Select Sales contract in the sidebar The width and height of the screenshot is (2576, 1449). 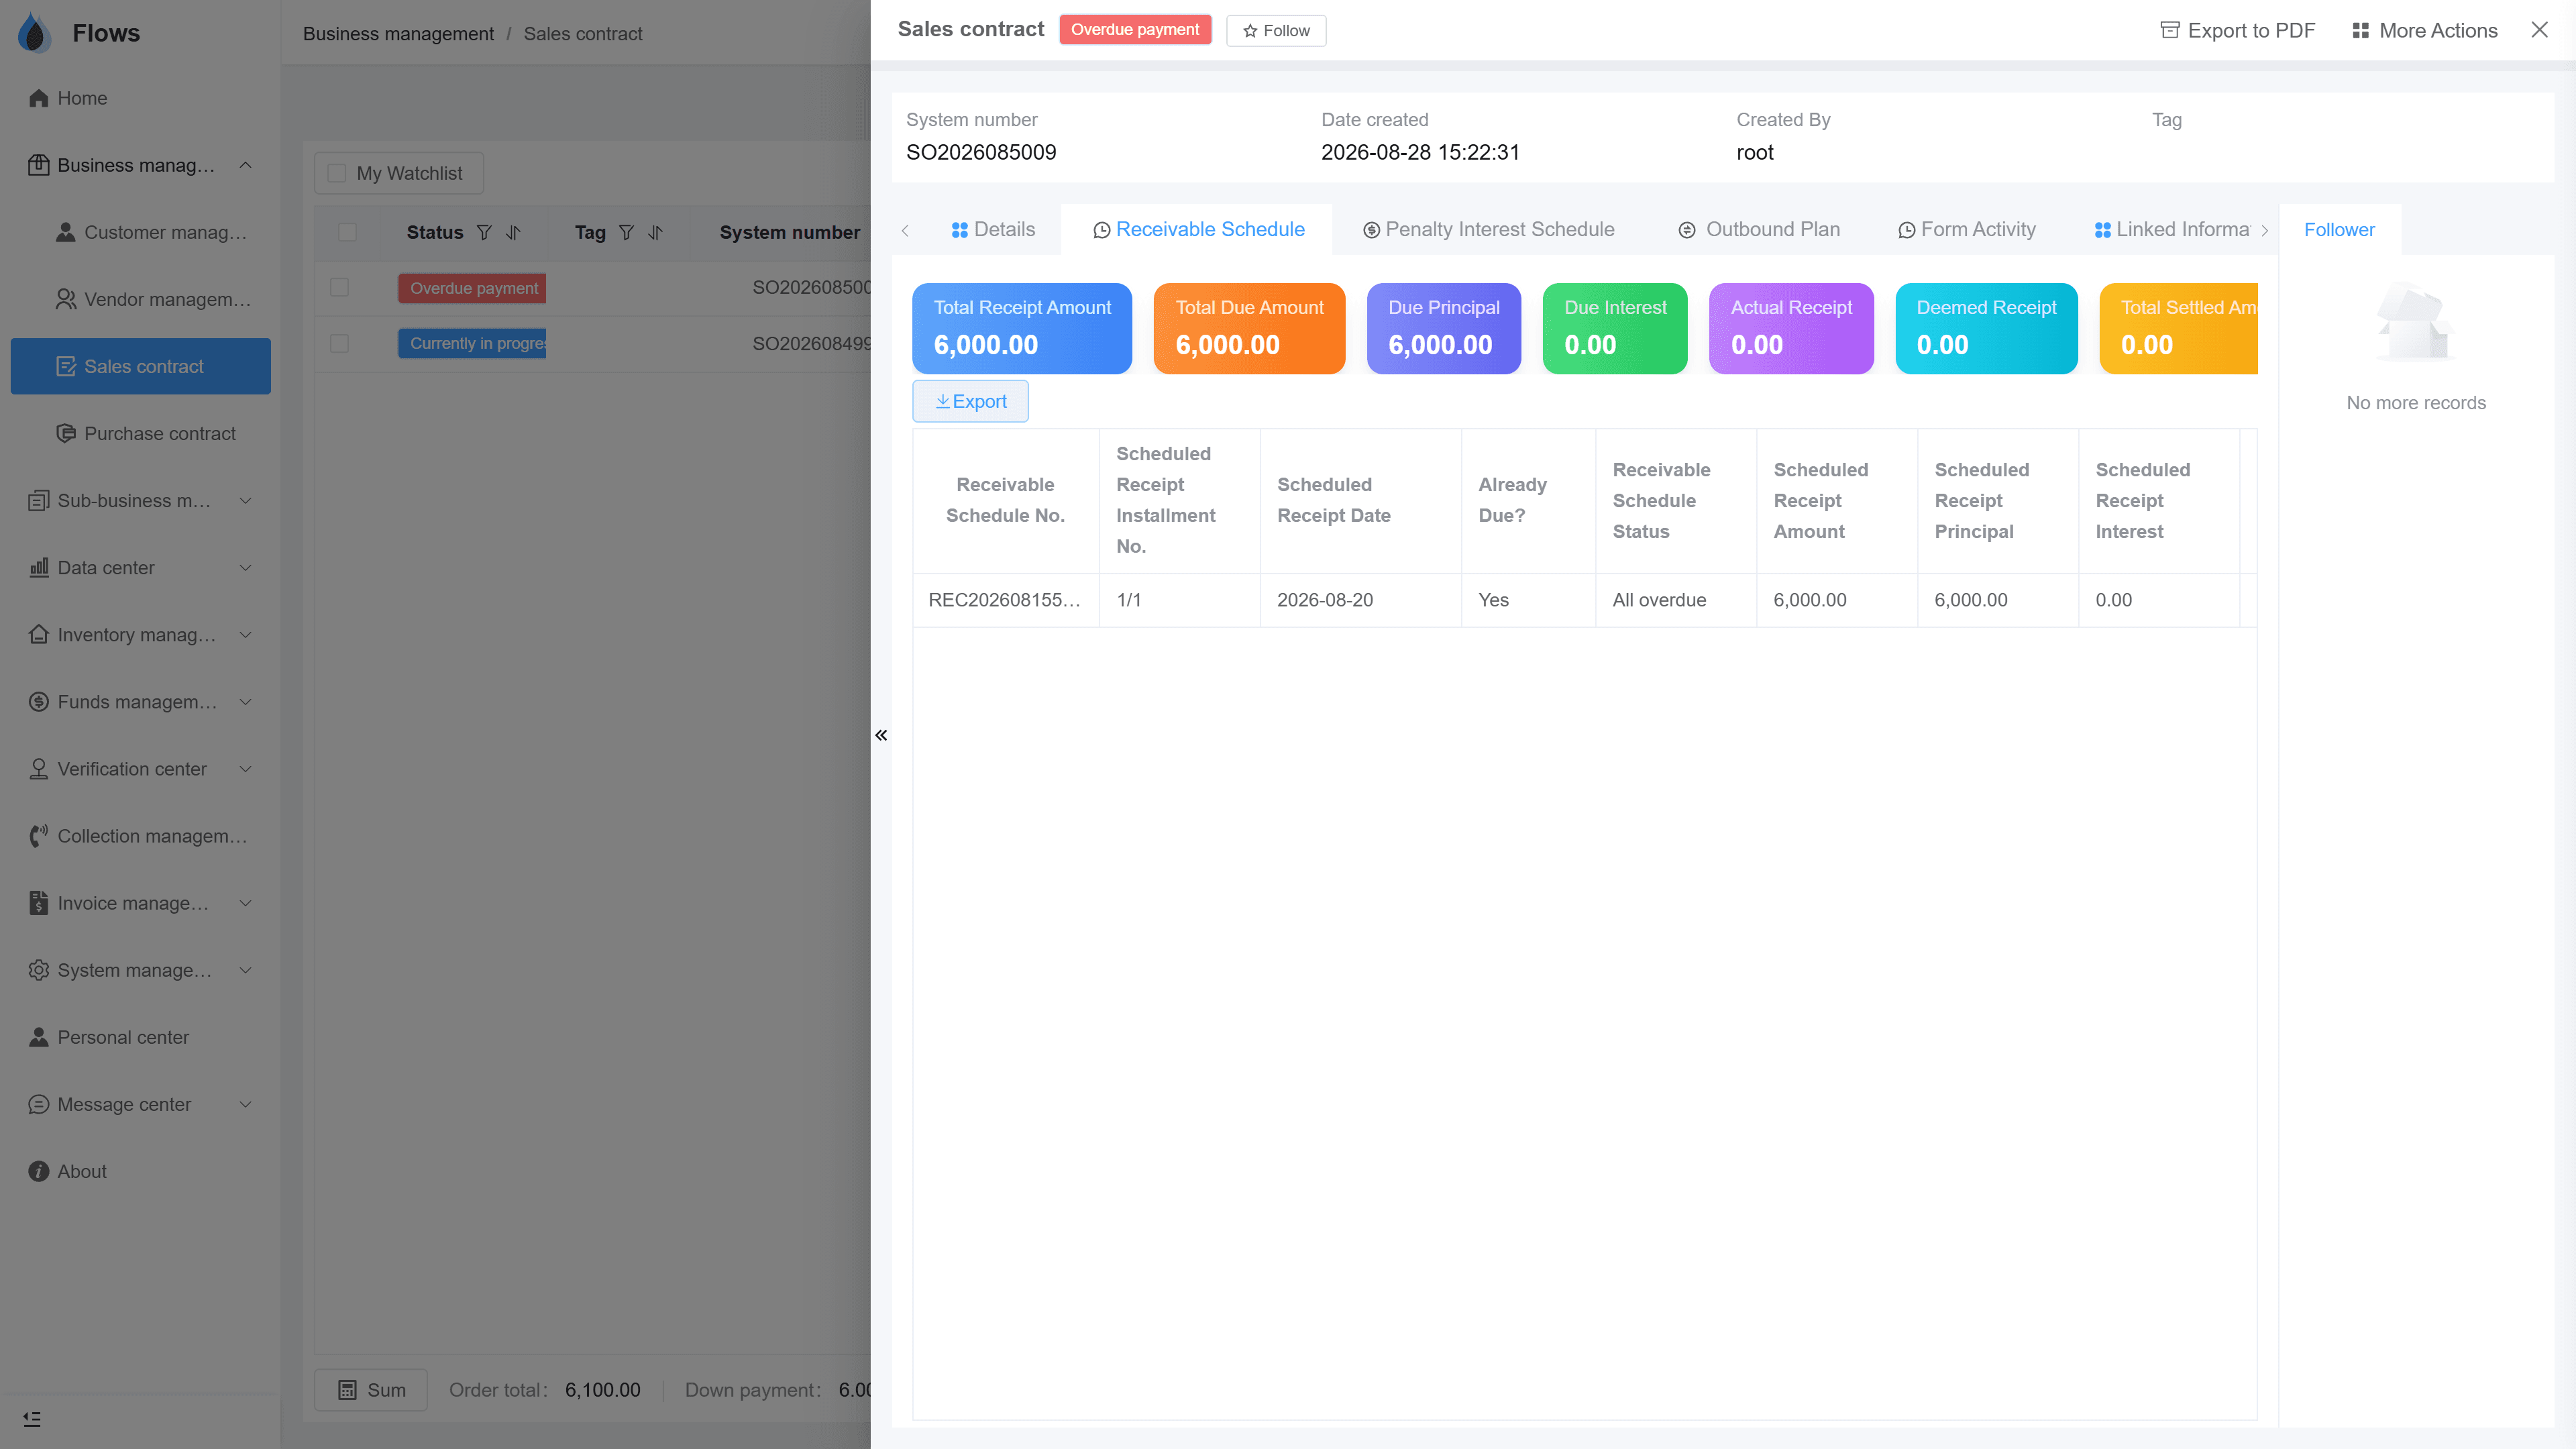click(x=140, y=366)
